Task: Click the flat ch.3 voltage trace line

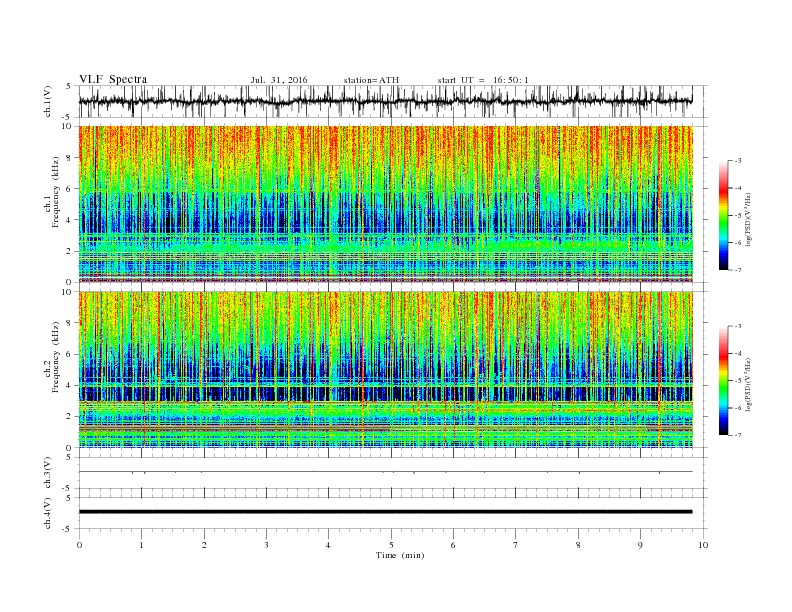Action: (x=386, y=472)
